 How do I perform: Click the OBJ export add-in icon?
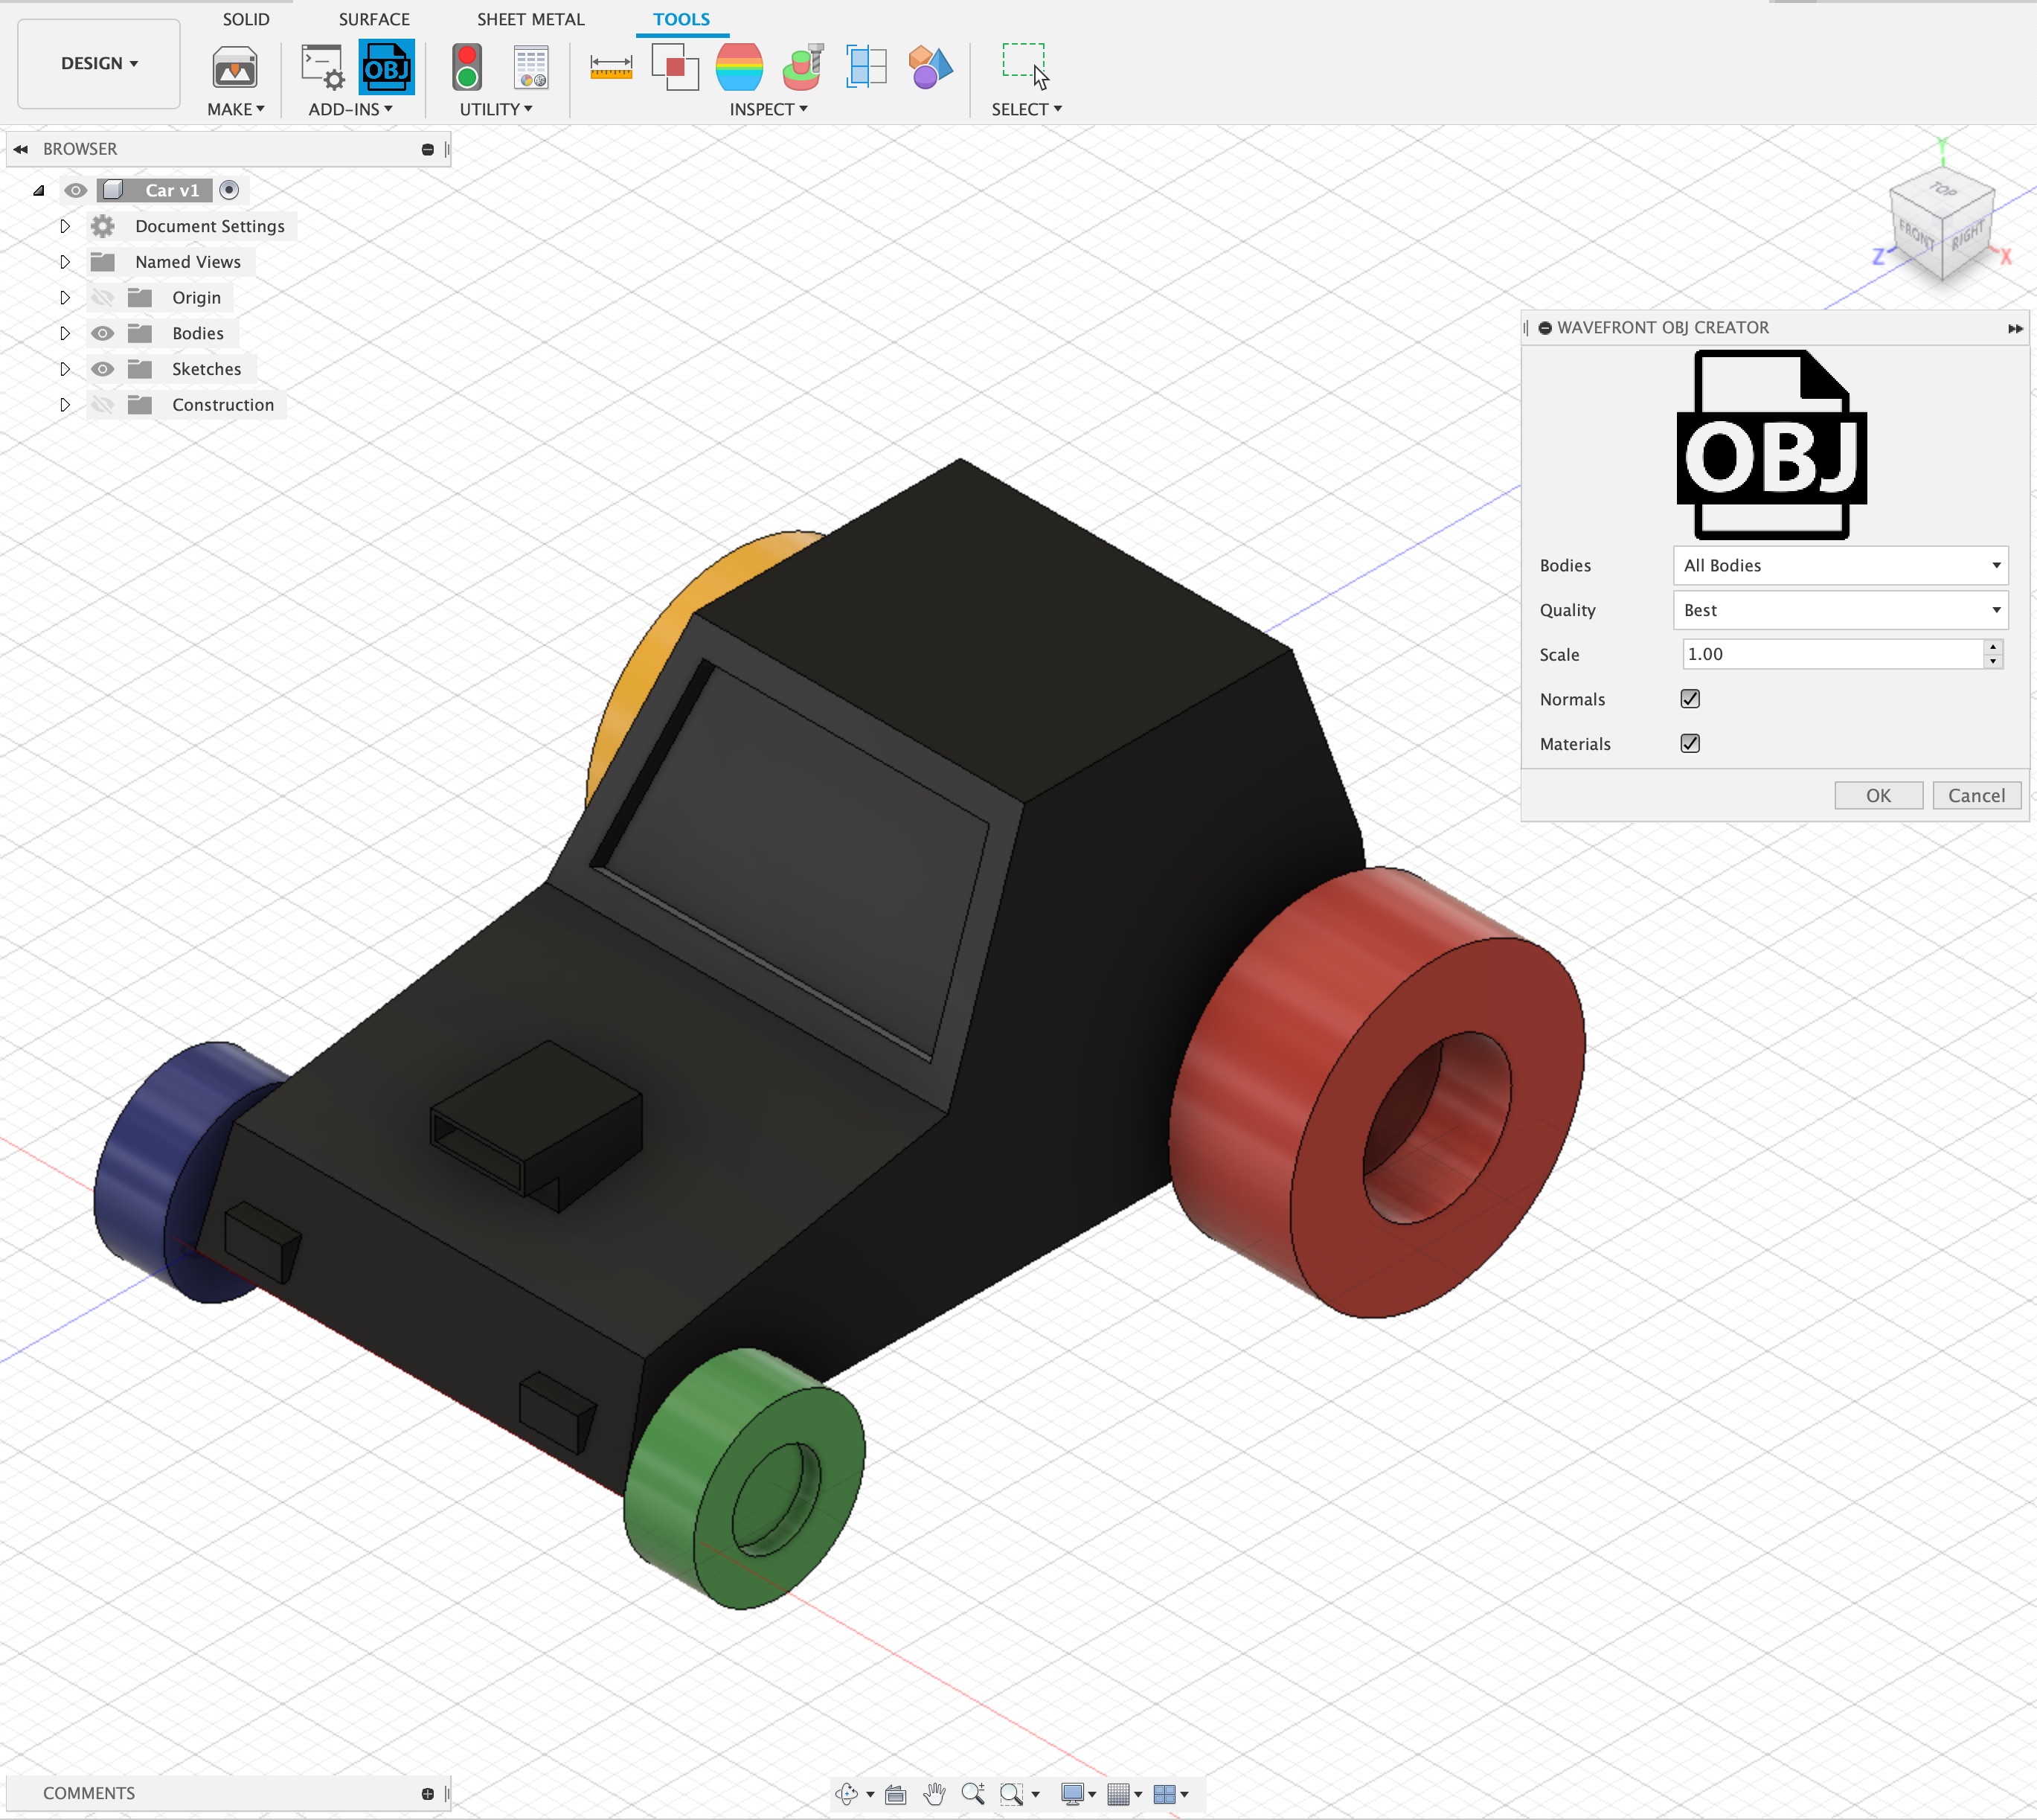[x=386, y=67]
